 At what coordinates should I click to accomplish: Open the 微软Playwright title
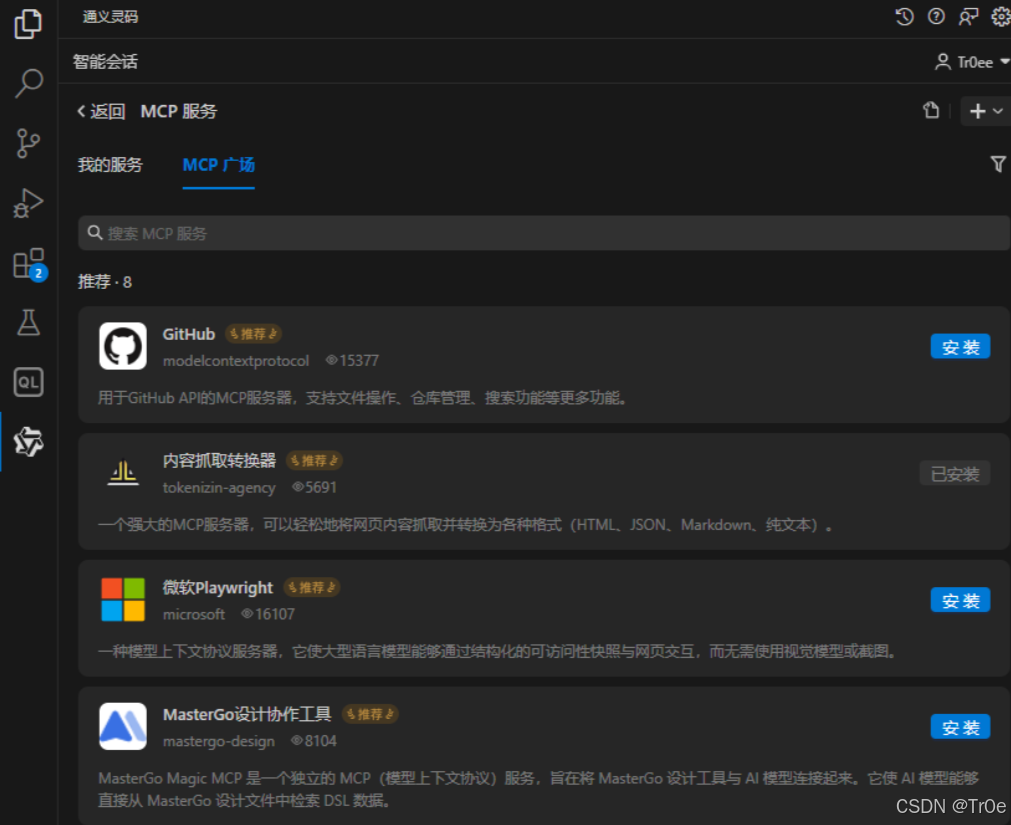tap(218, 587)
